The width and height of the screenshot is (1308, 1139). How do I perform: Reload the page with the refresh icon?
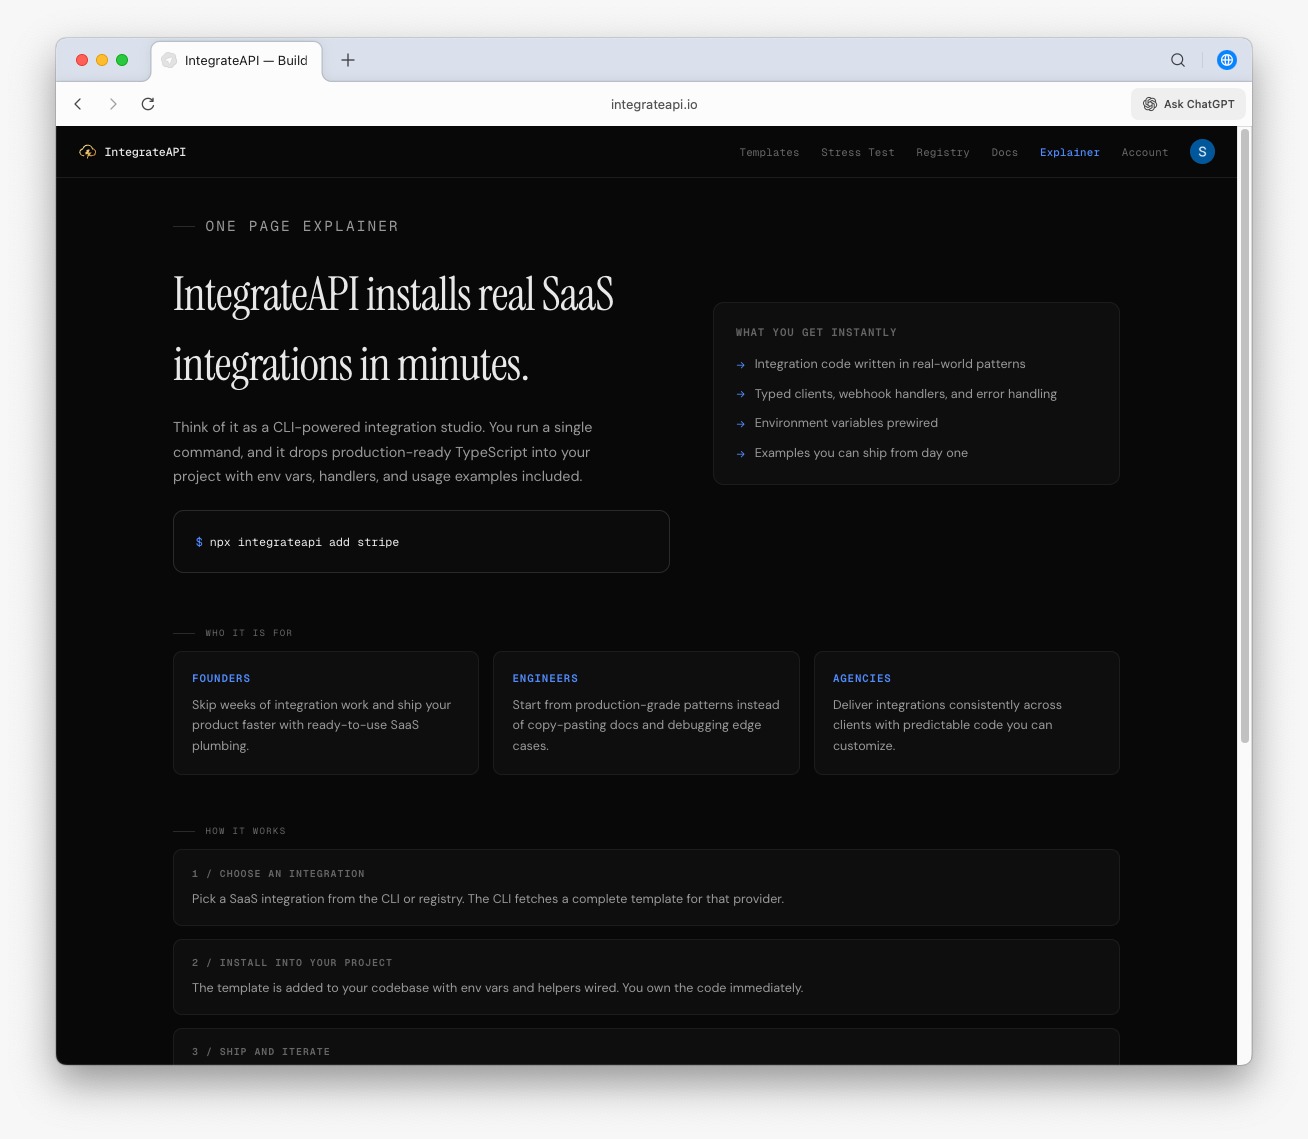click(148, 104)
